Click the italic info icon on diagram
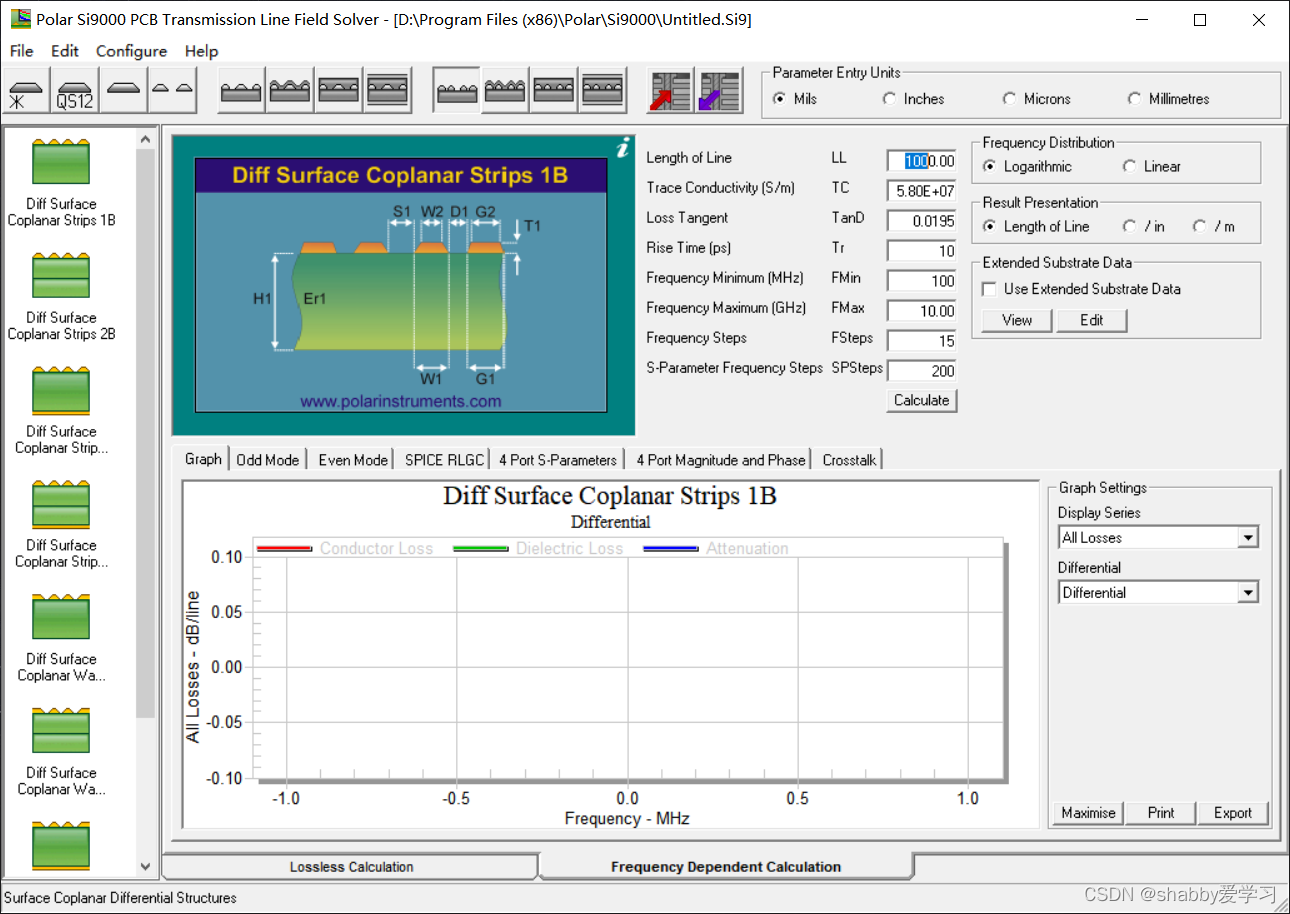1290x914 pixels. click(x=623, y=148)
